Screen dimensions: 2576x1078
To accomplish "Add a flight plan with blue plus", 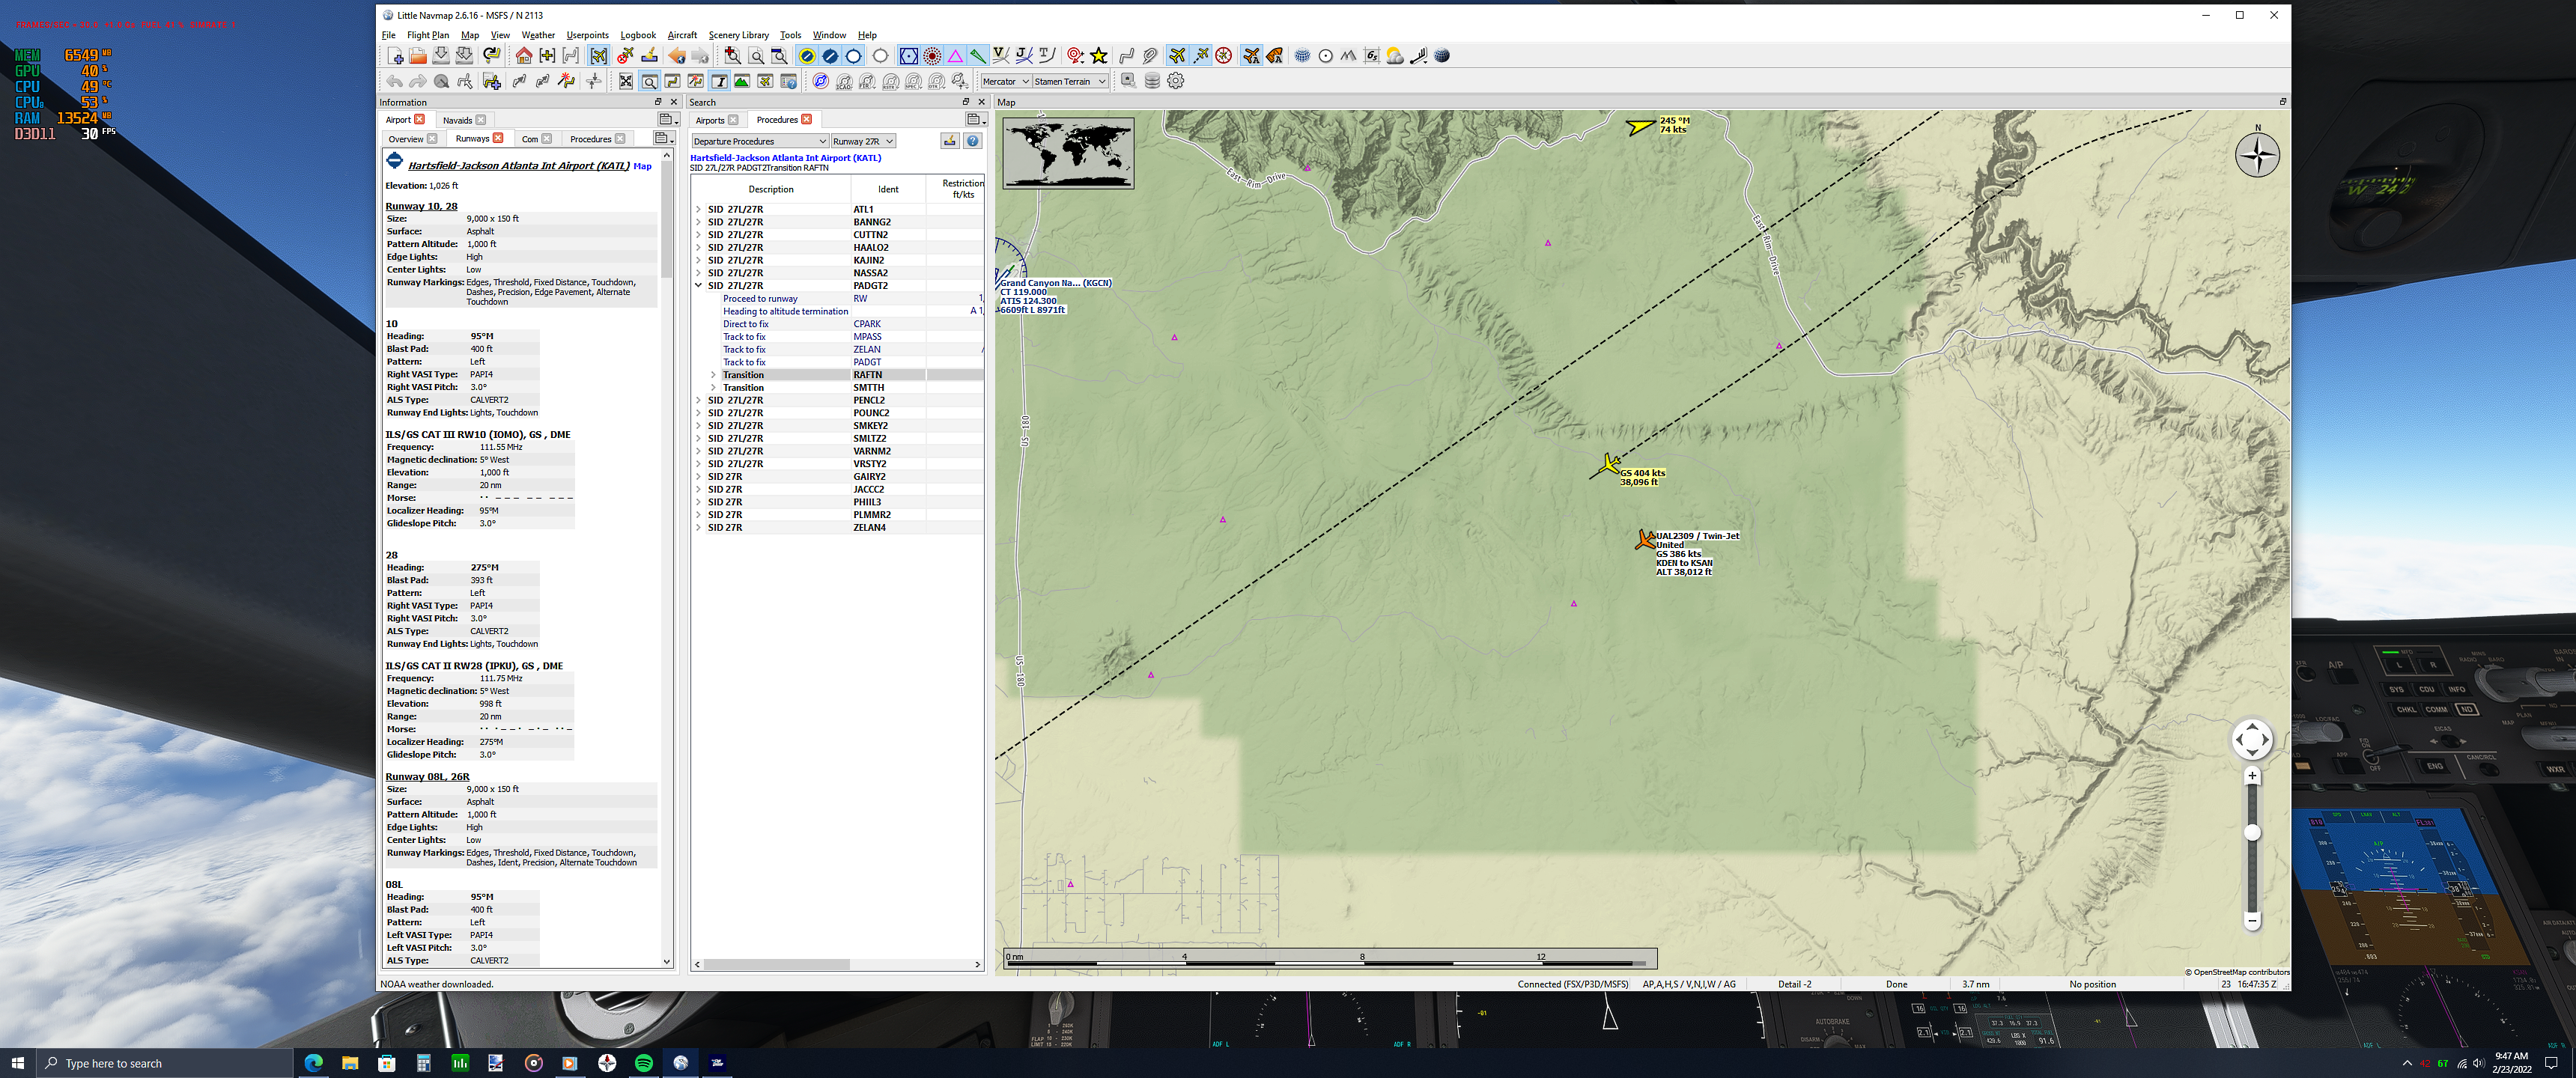I will tap(491, 82).
